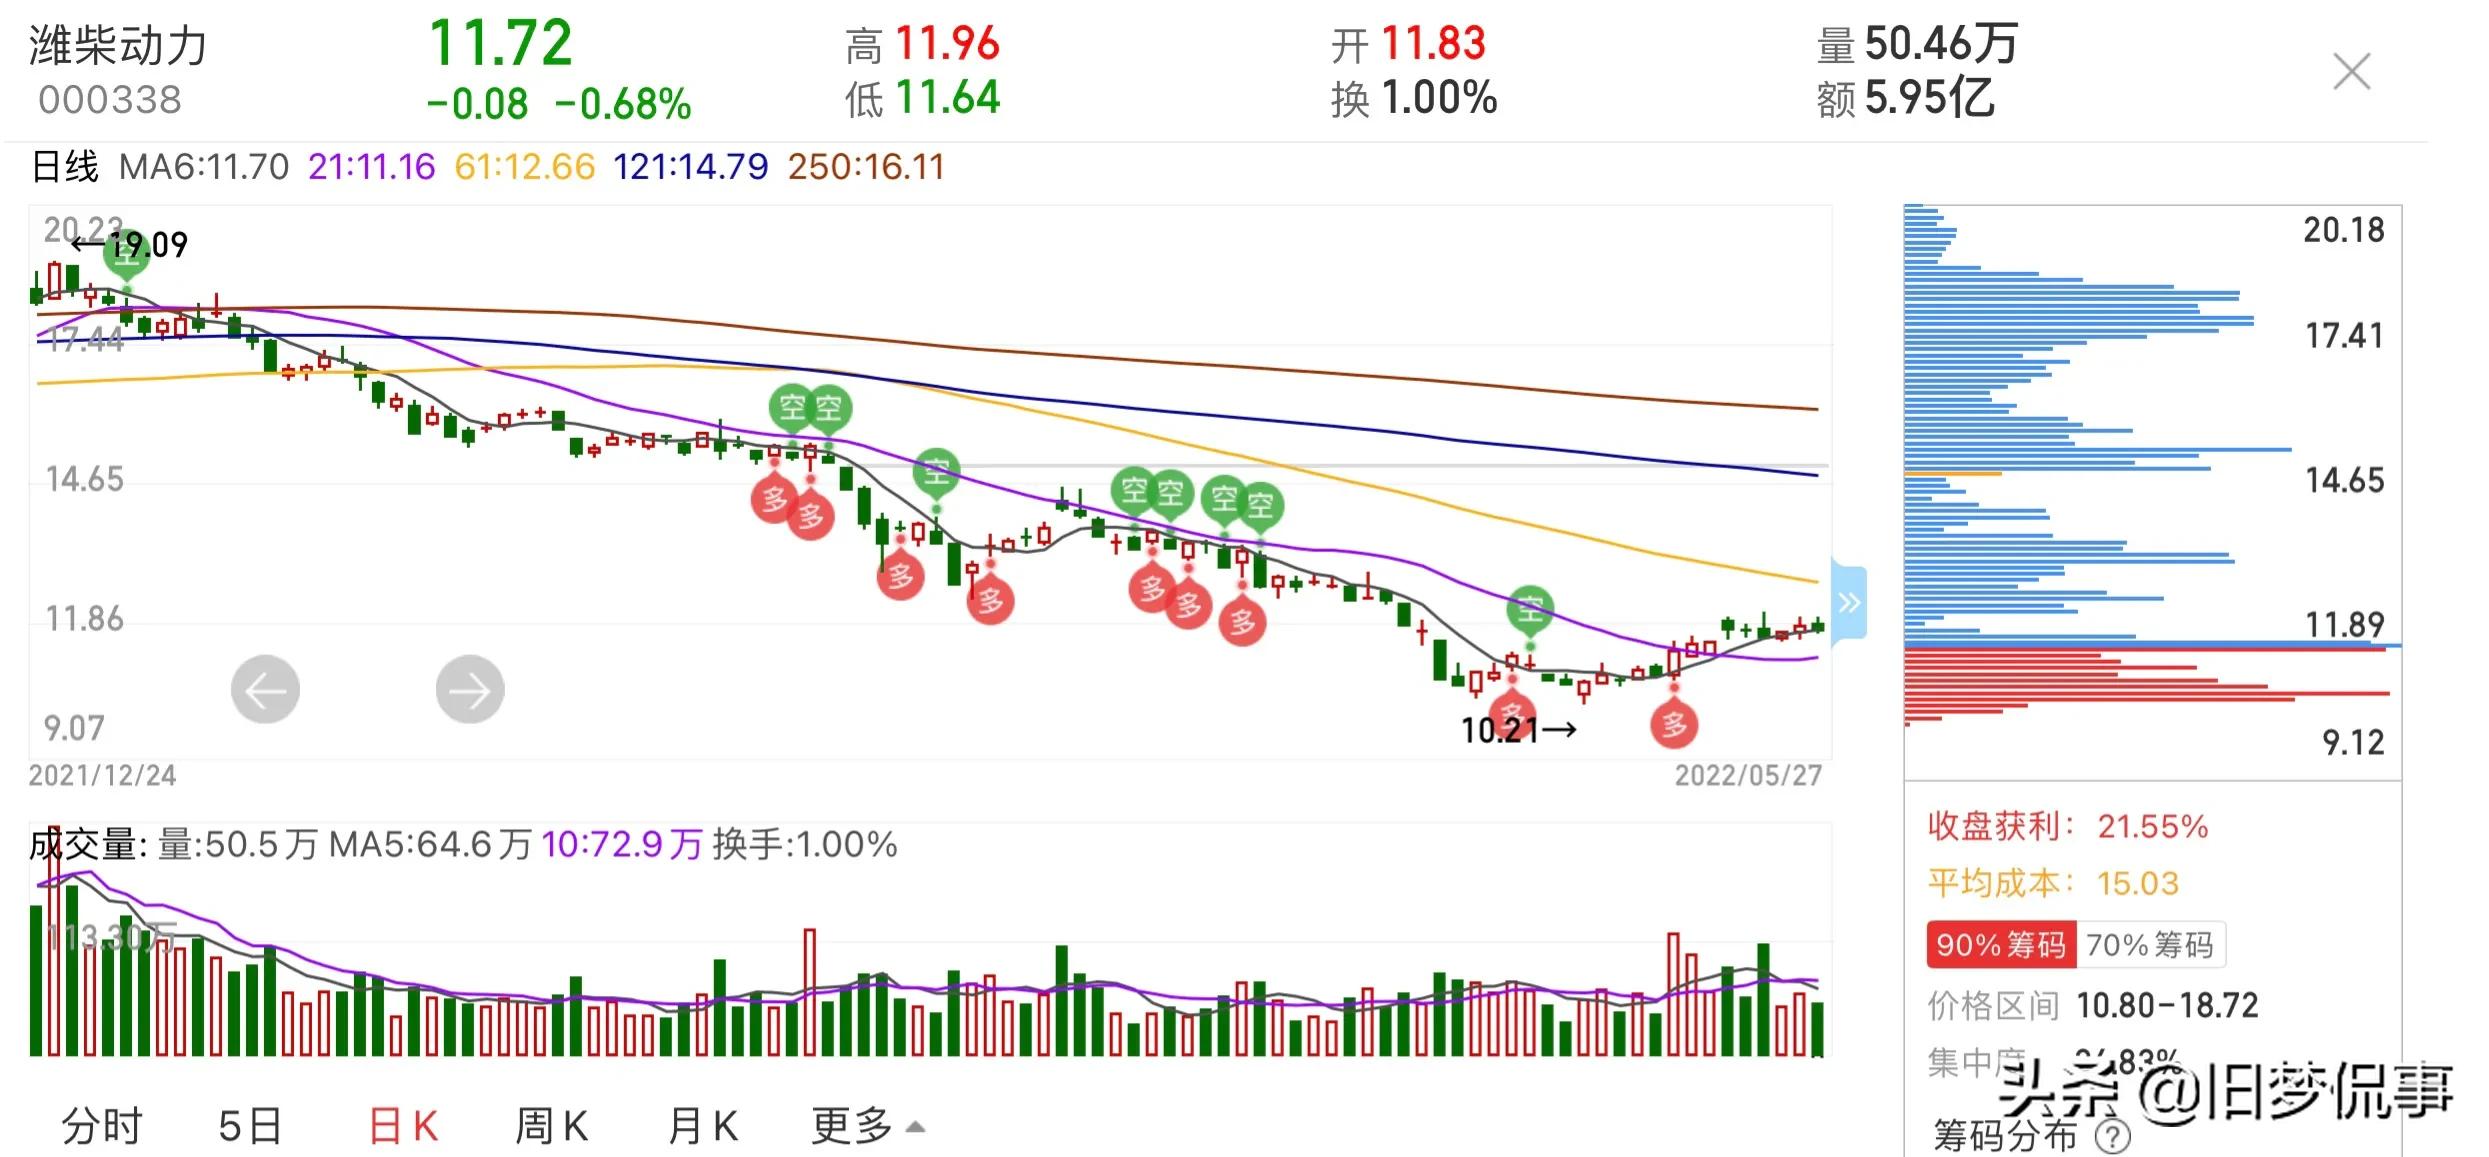The height and width of the screenshot is (1157, 2489).
Task: Click stock code 000338
Action: pos(110,100)
